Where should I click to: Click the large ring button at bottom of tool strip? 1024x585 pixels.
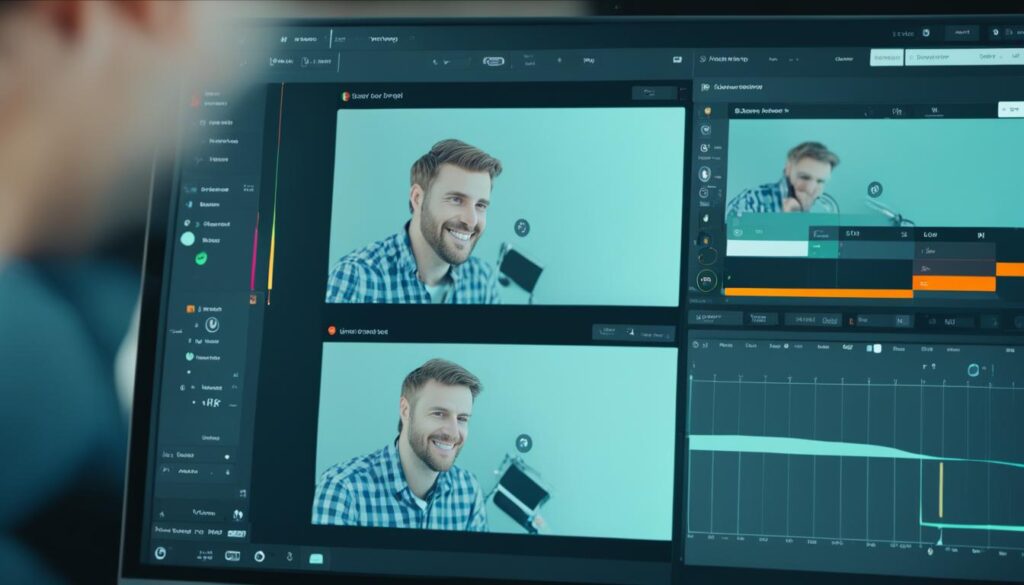[x=707, y=281]
